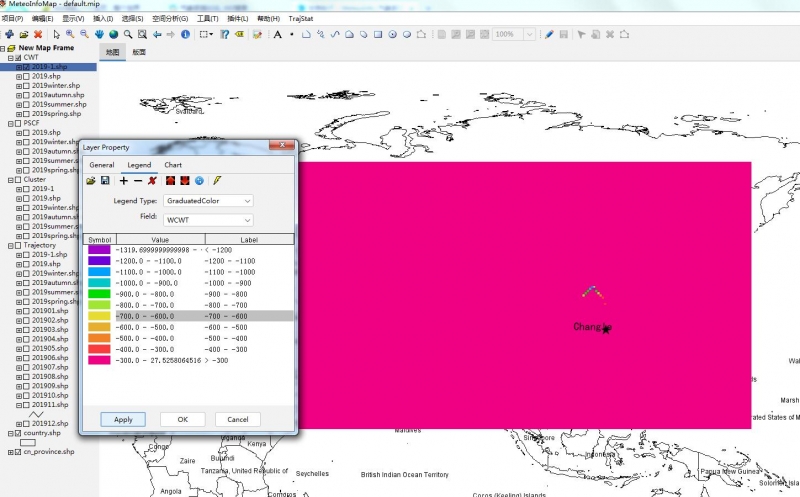Viewport: 800px width, 497px height.
Task: Select the pan hand tool in main toolbar
Action: pos(100,34)
